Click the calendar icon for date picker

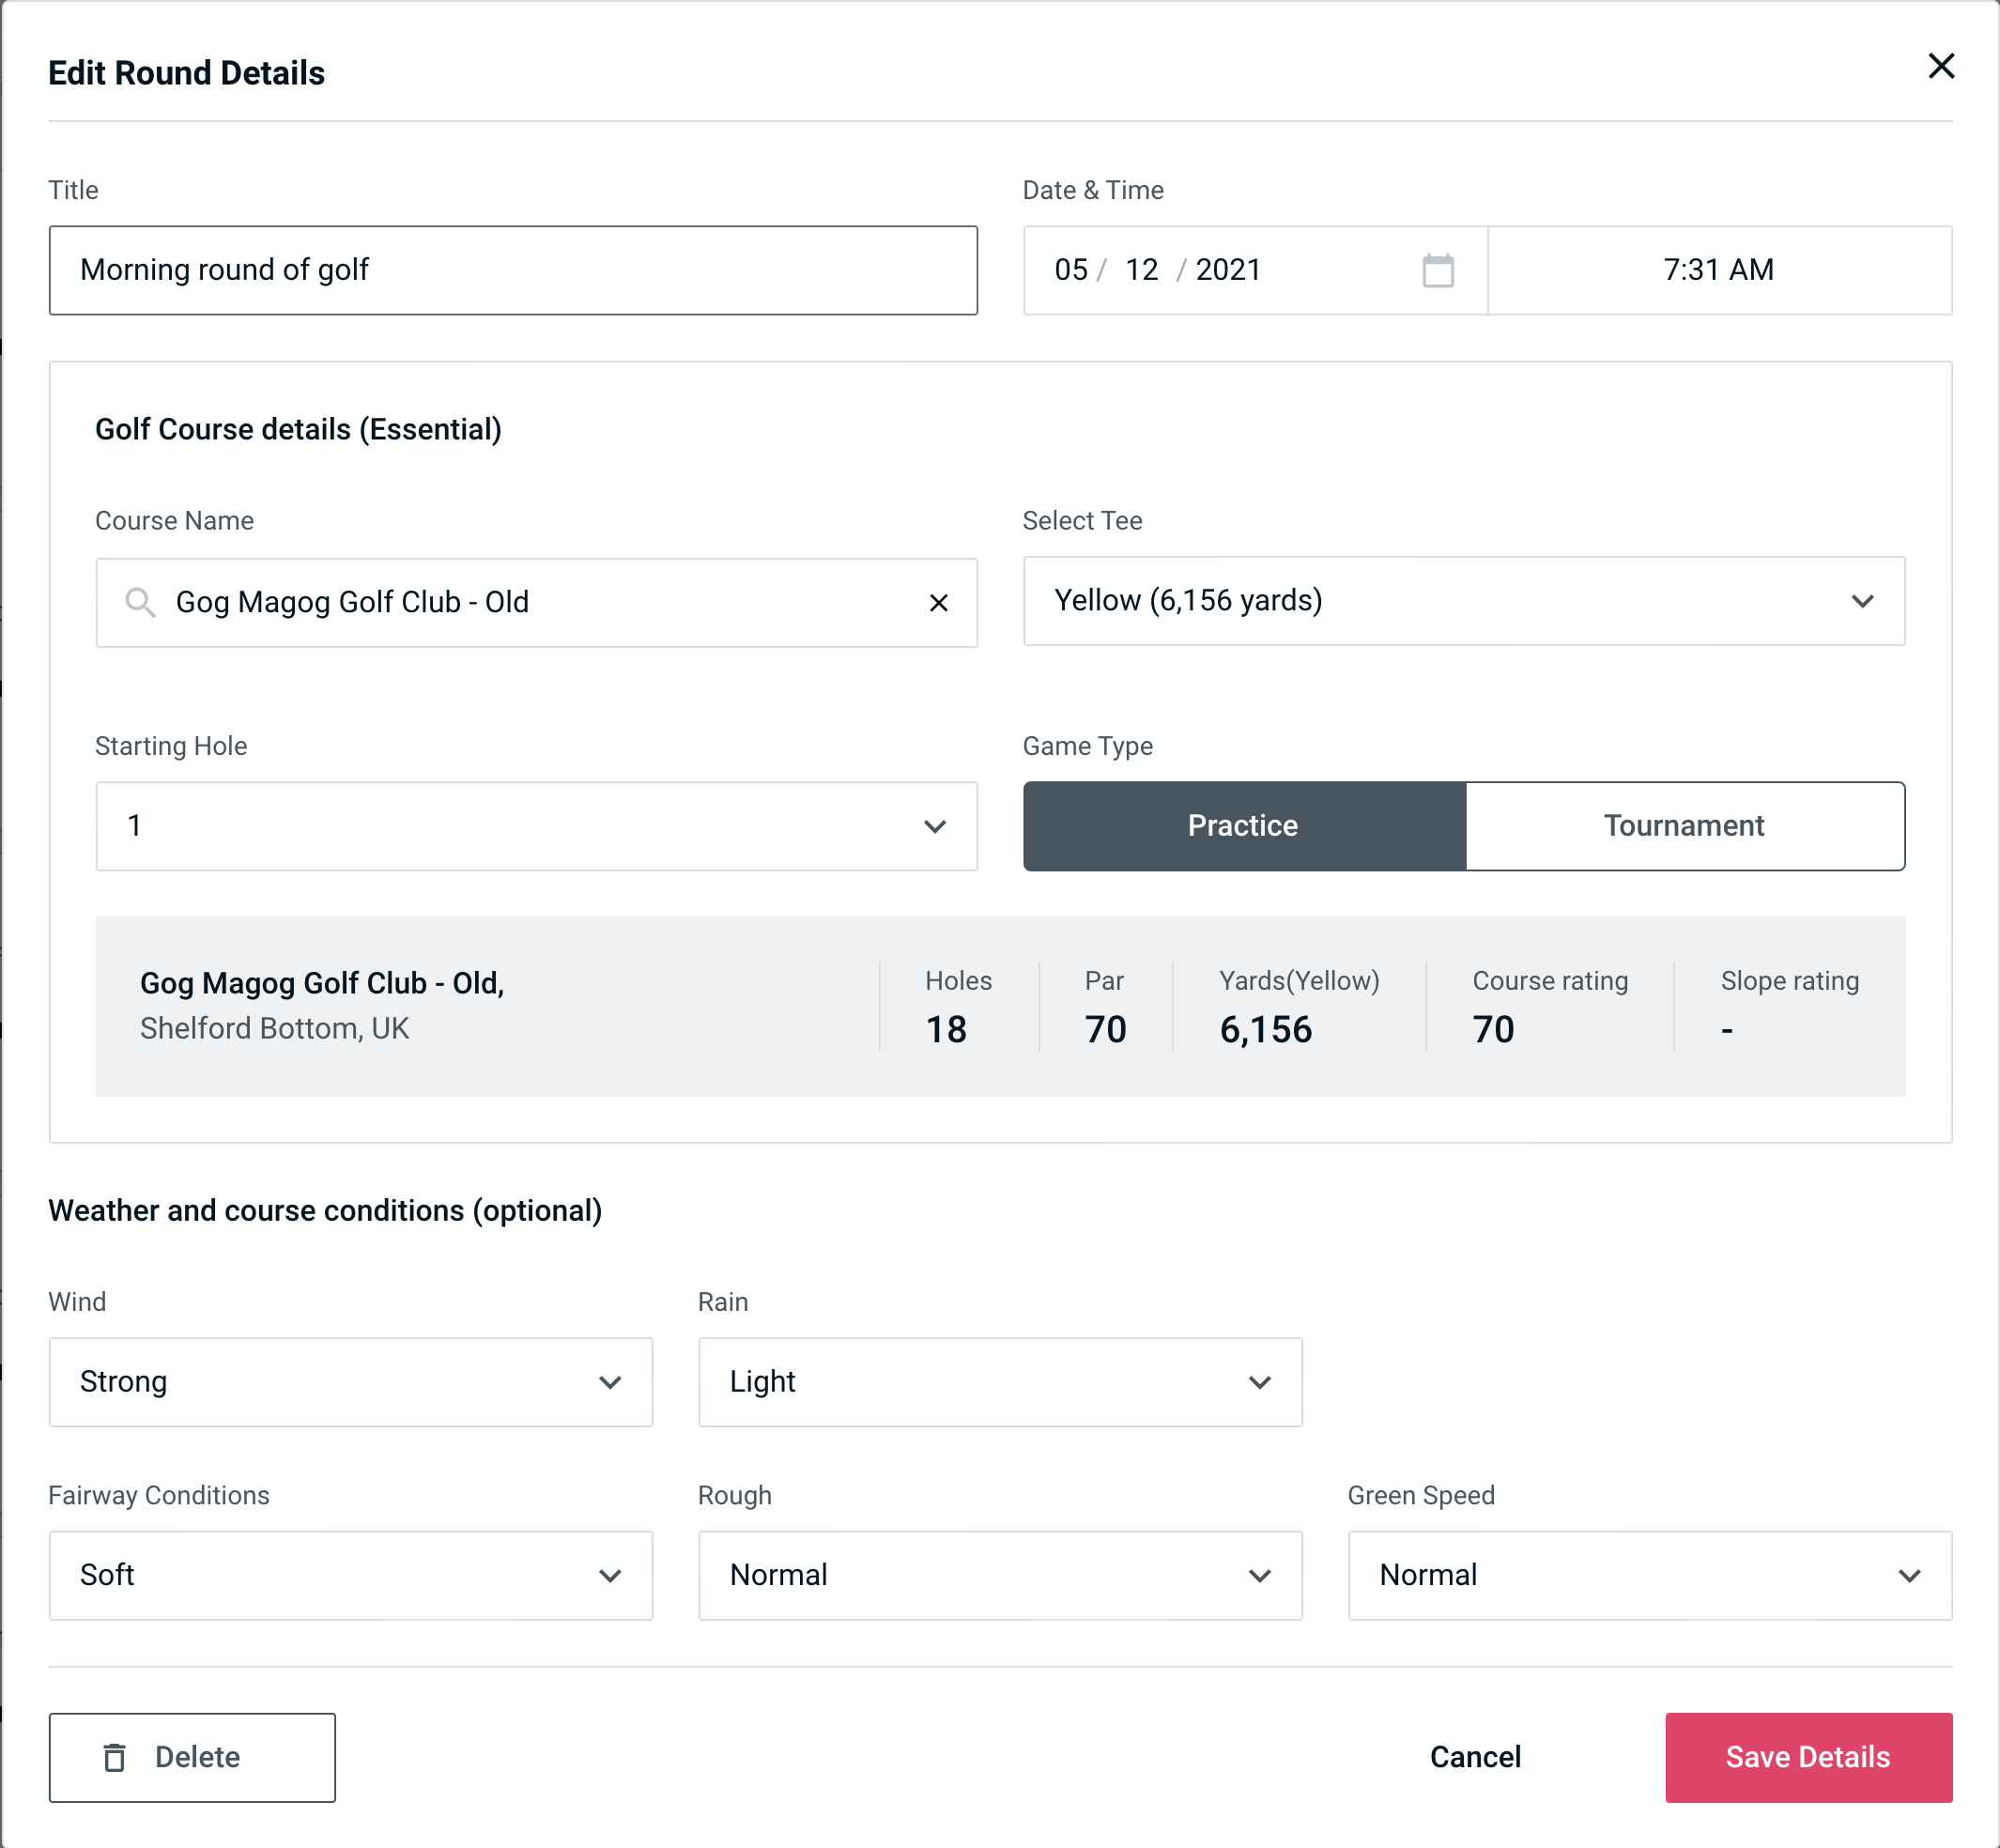[1439, 270]
